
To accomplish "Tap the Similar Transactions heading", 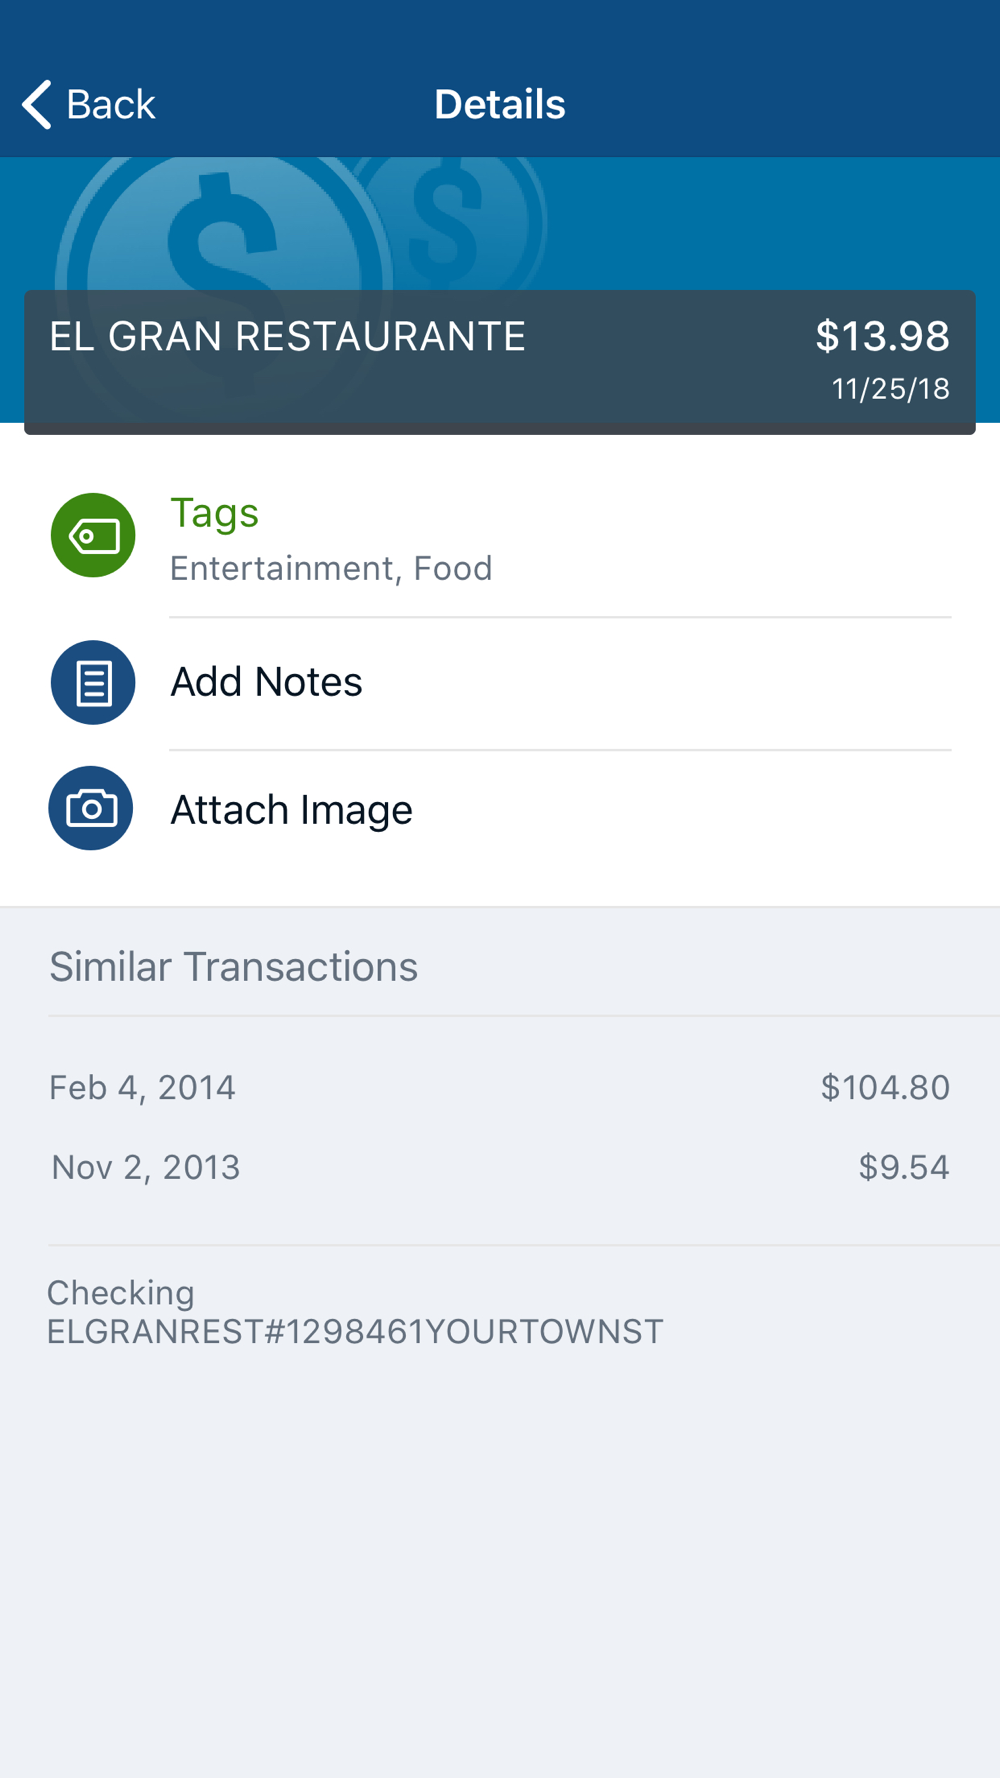I will point(233,967).
